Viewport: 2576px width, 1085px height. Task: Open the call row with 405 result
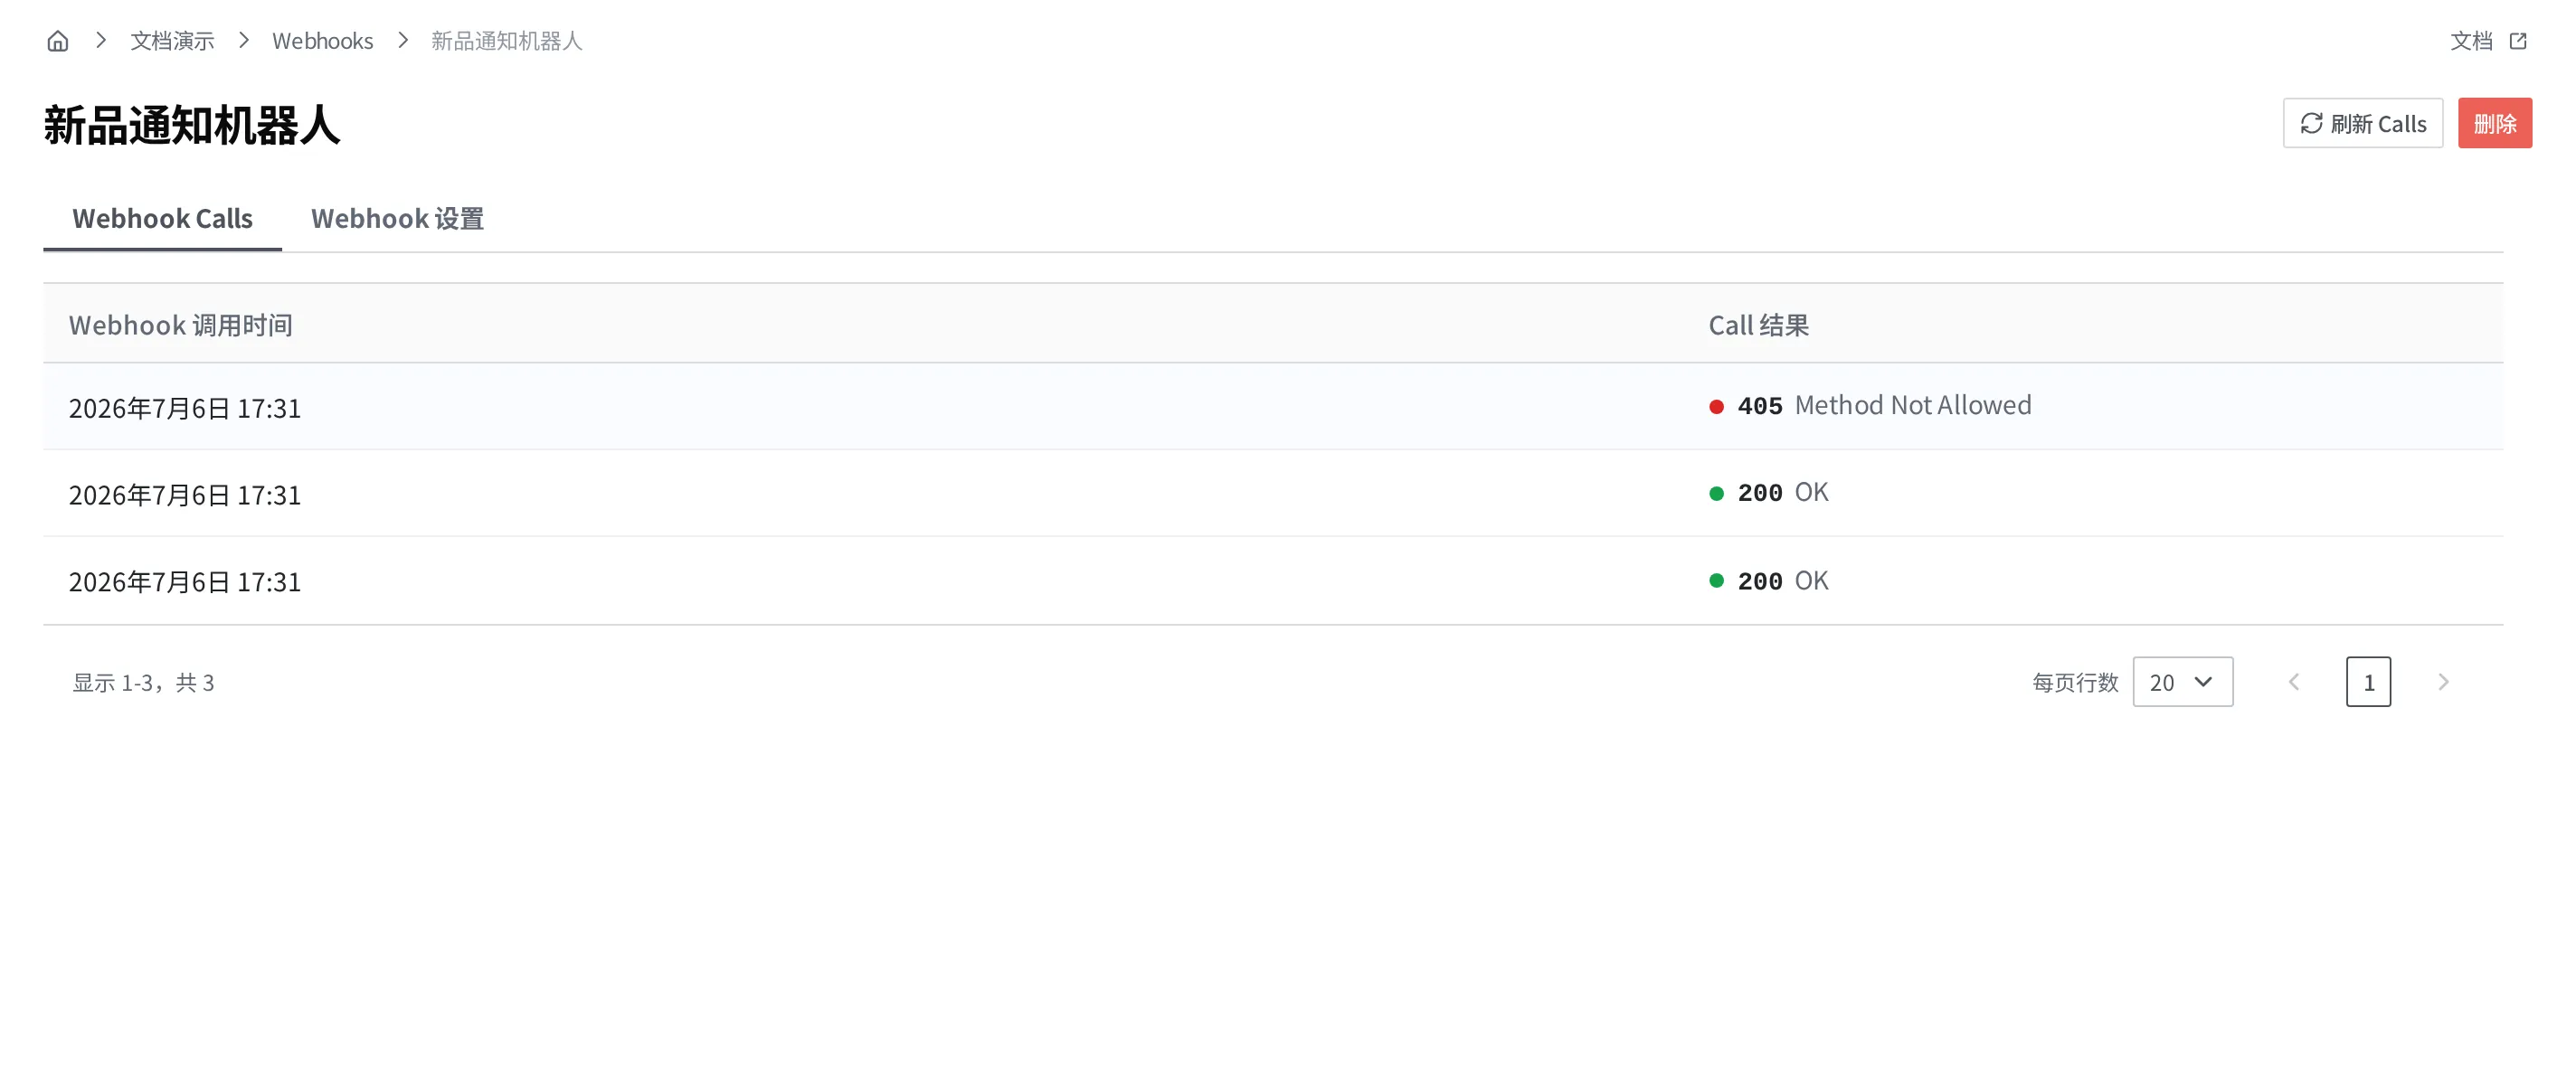(x=1273, y=406)
